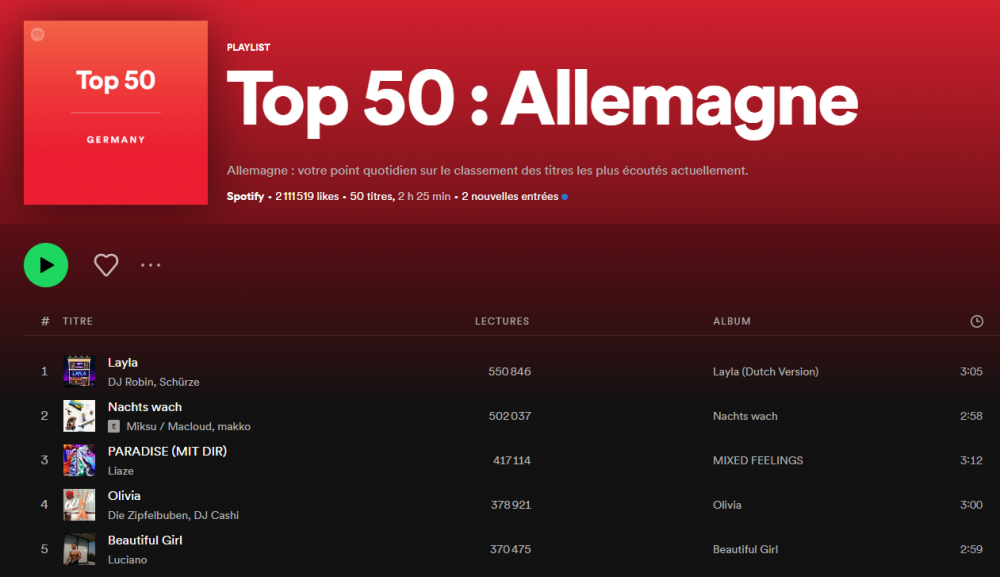Click the Nachts wach track cover thumbnail
Viewport: 1000px width, 577px height.
pyautogui.click(x=79, y=416)
